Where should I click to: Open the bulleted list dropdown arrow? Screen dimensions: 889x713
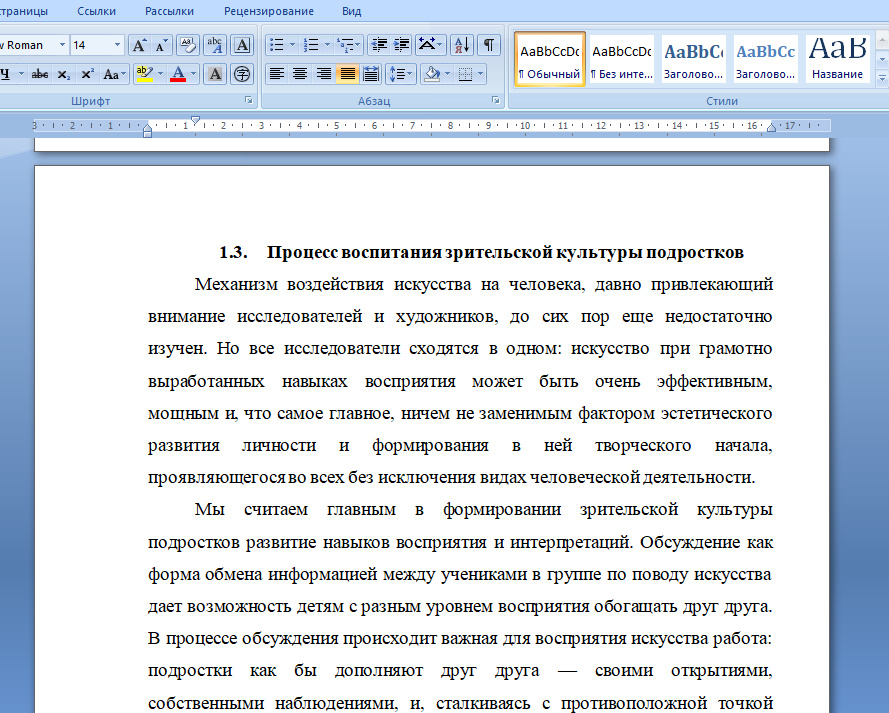292,45
